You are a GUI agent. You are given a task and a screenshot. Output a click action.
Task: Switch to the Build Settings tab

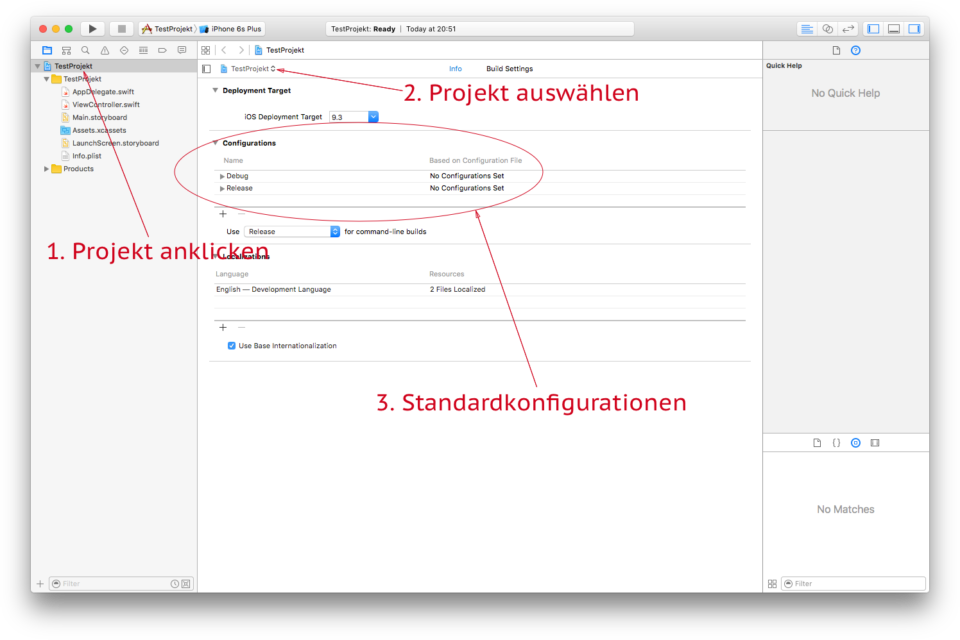(x=509, y=69)
